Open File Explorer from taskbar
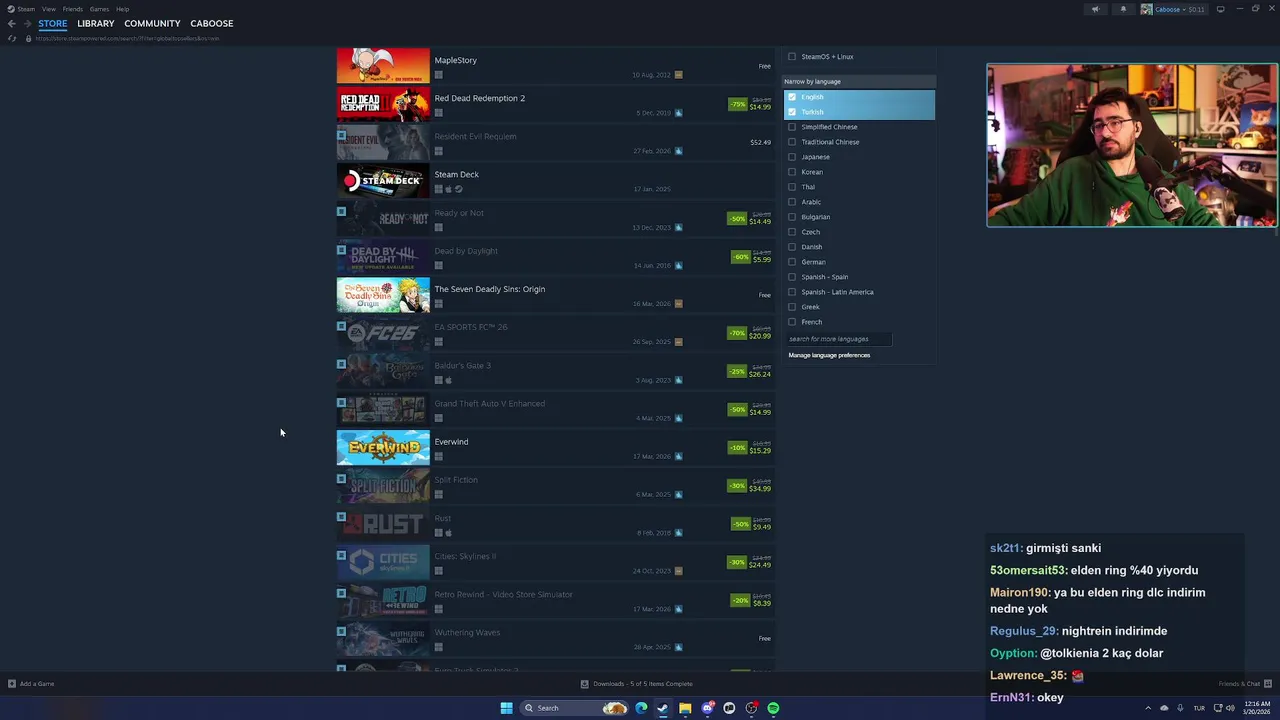Screen dimensions: 1280x720 [685, 708]
